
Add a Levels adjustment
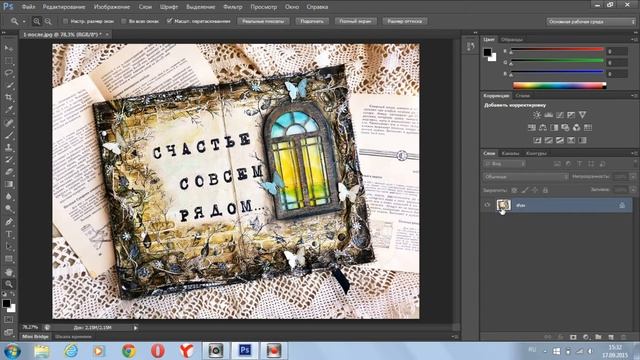(549, 115)
